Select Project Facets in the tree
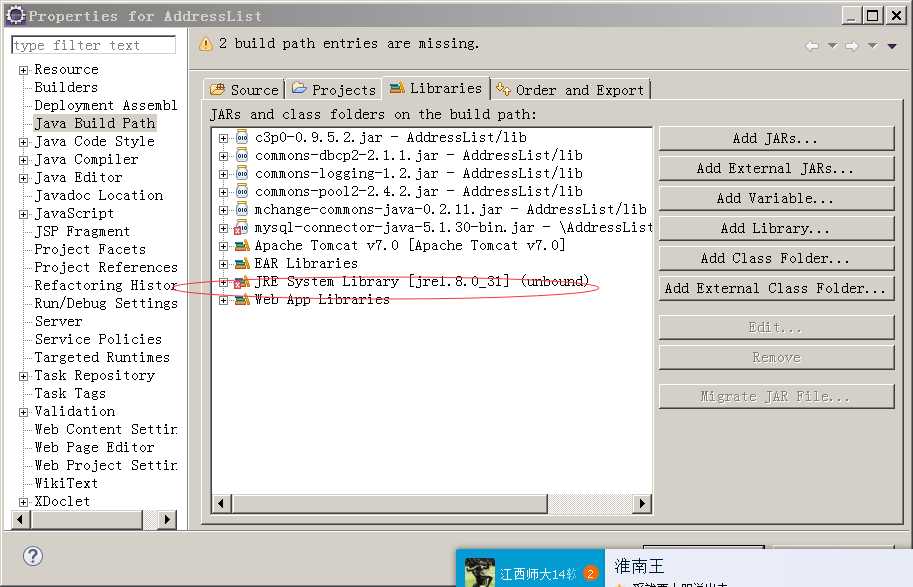This screenshot has height=587, width=913. 90,250
